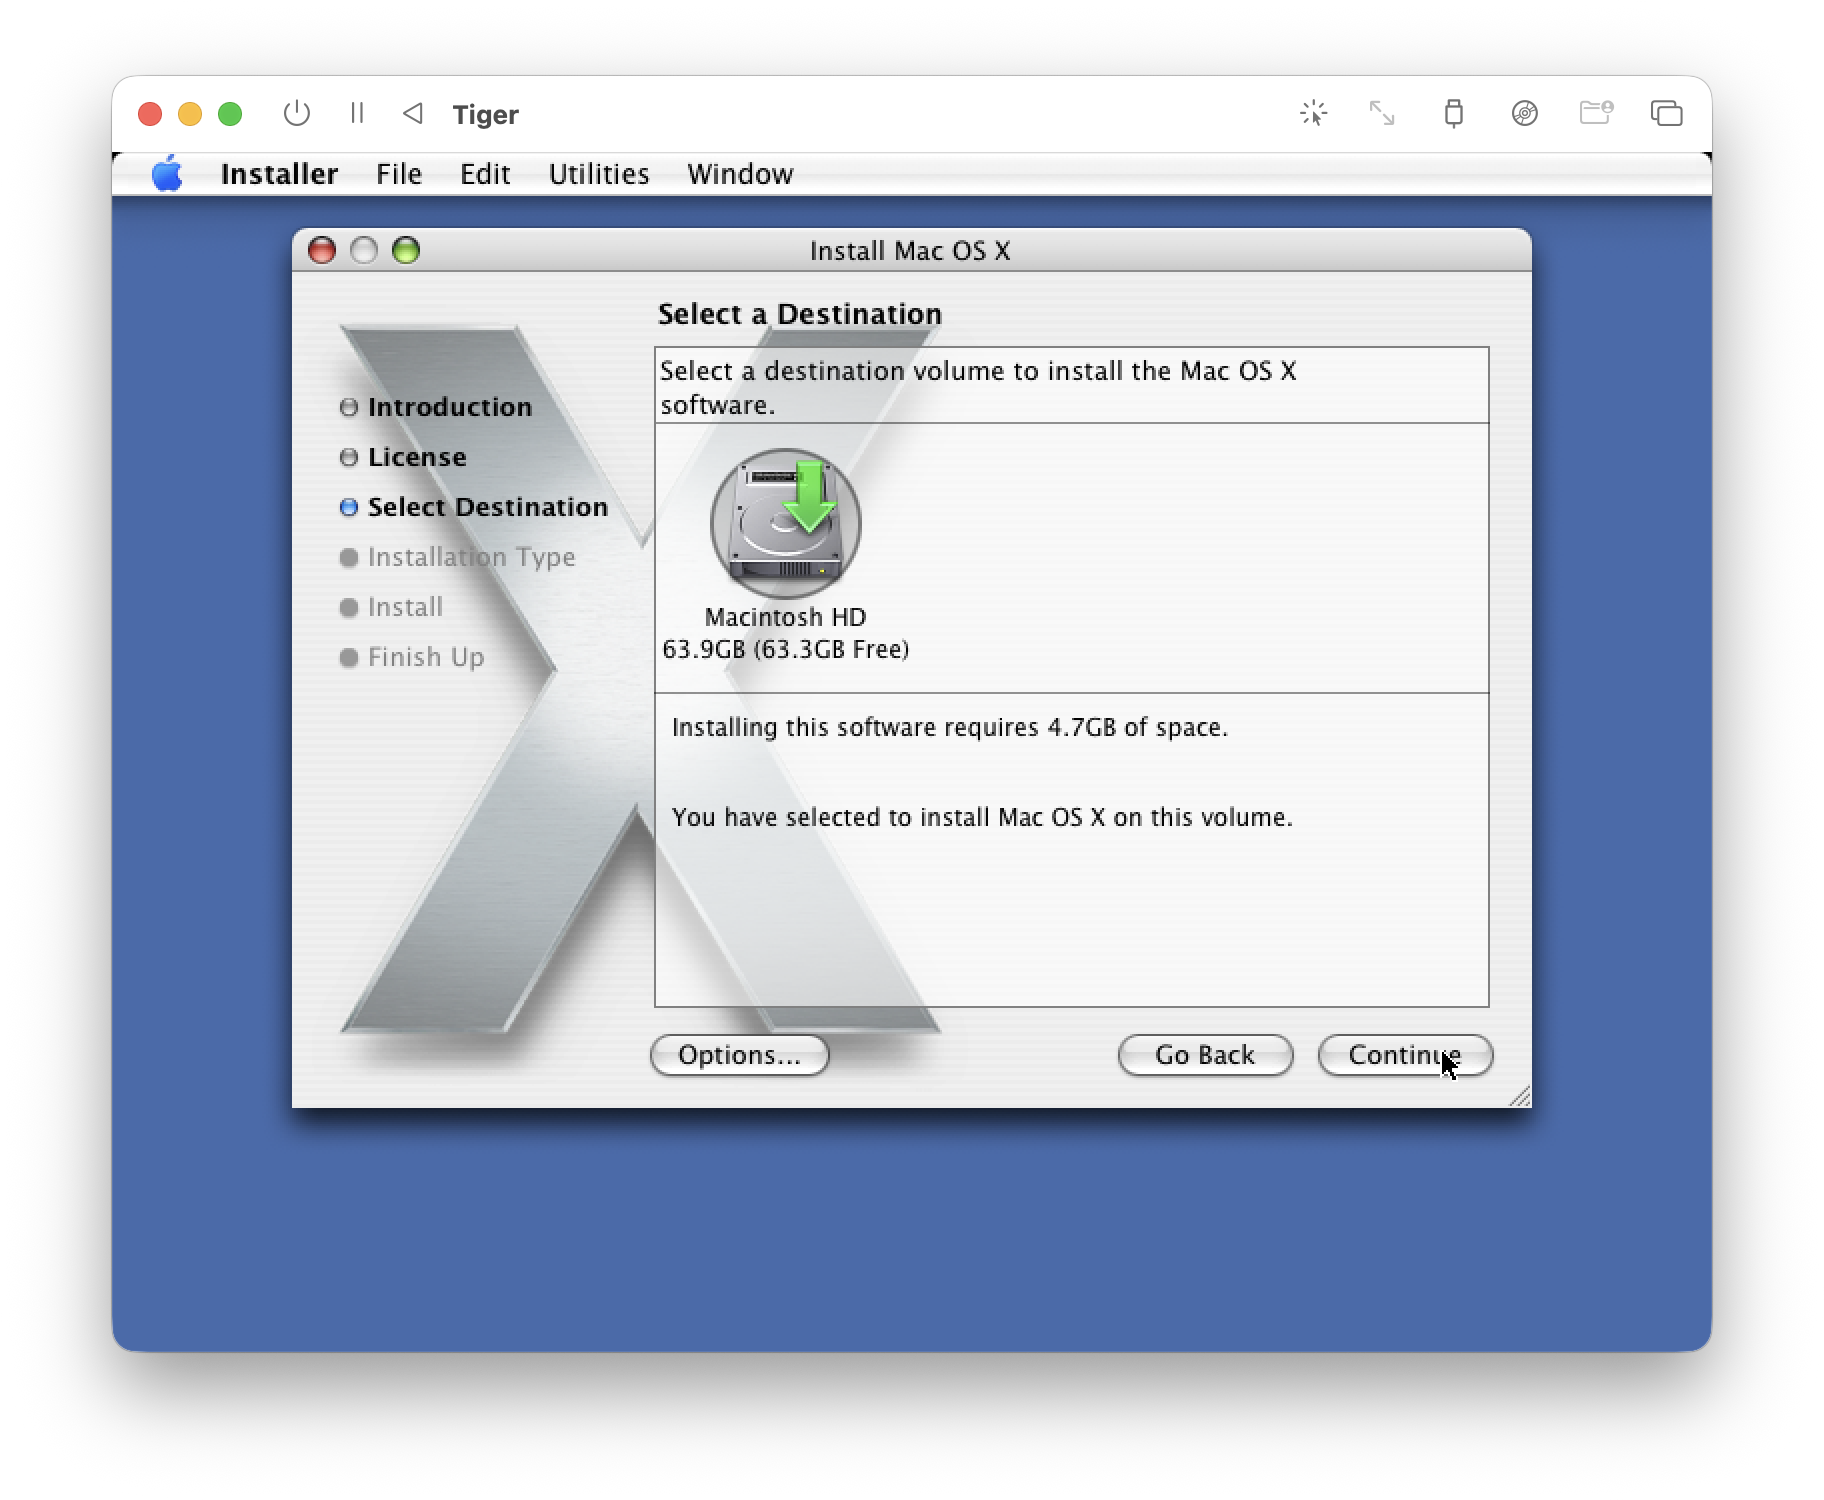Viewport: 1824px width, 1500px height.
Task: Open the Edit menu
Action: [x=485, y=174]
